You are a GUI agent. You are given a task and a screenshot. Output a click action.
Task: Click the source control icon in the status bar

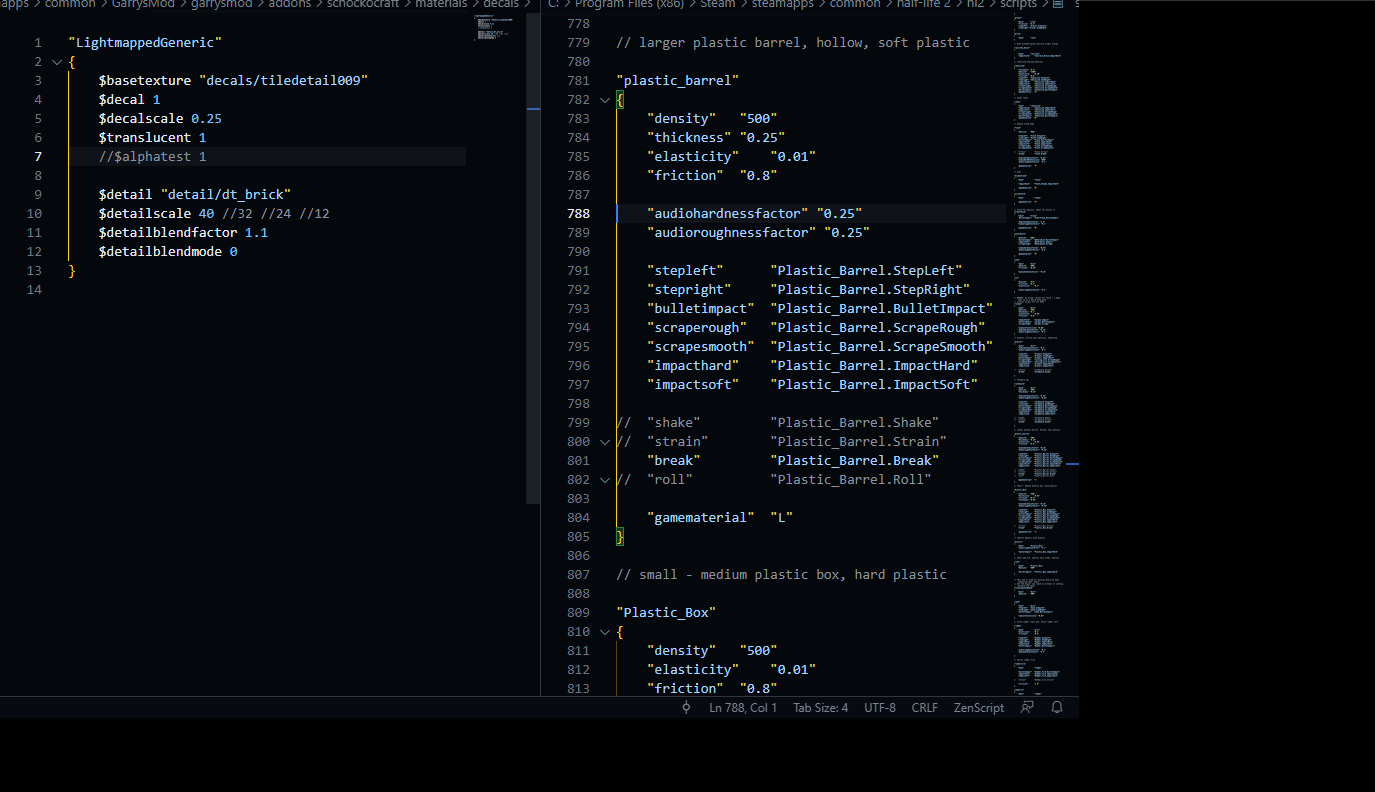click(686, 707)
